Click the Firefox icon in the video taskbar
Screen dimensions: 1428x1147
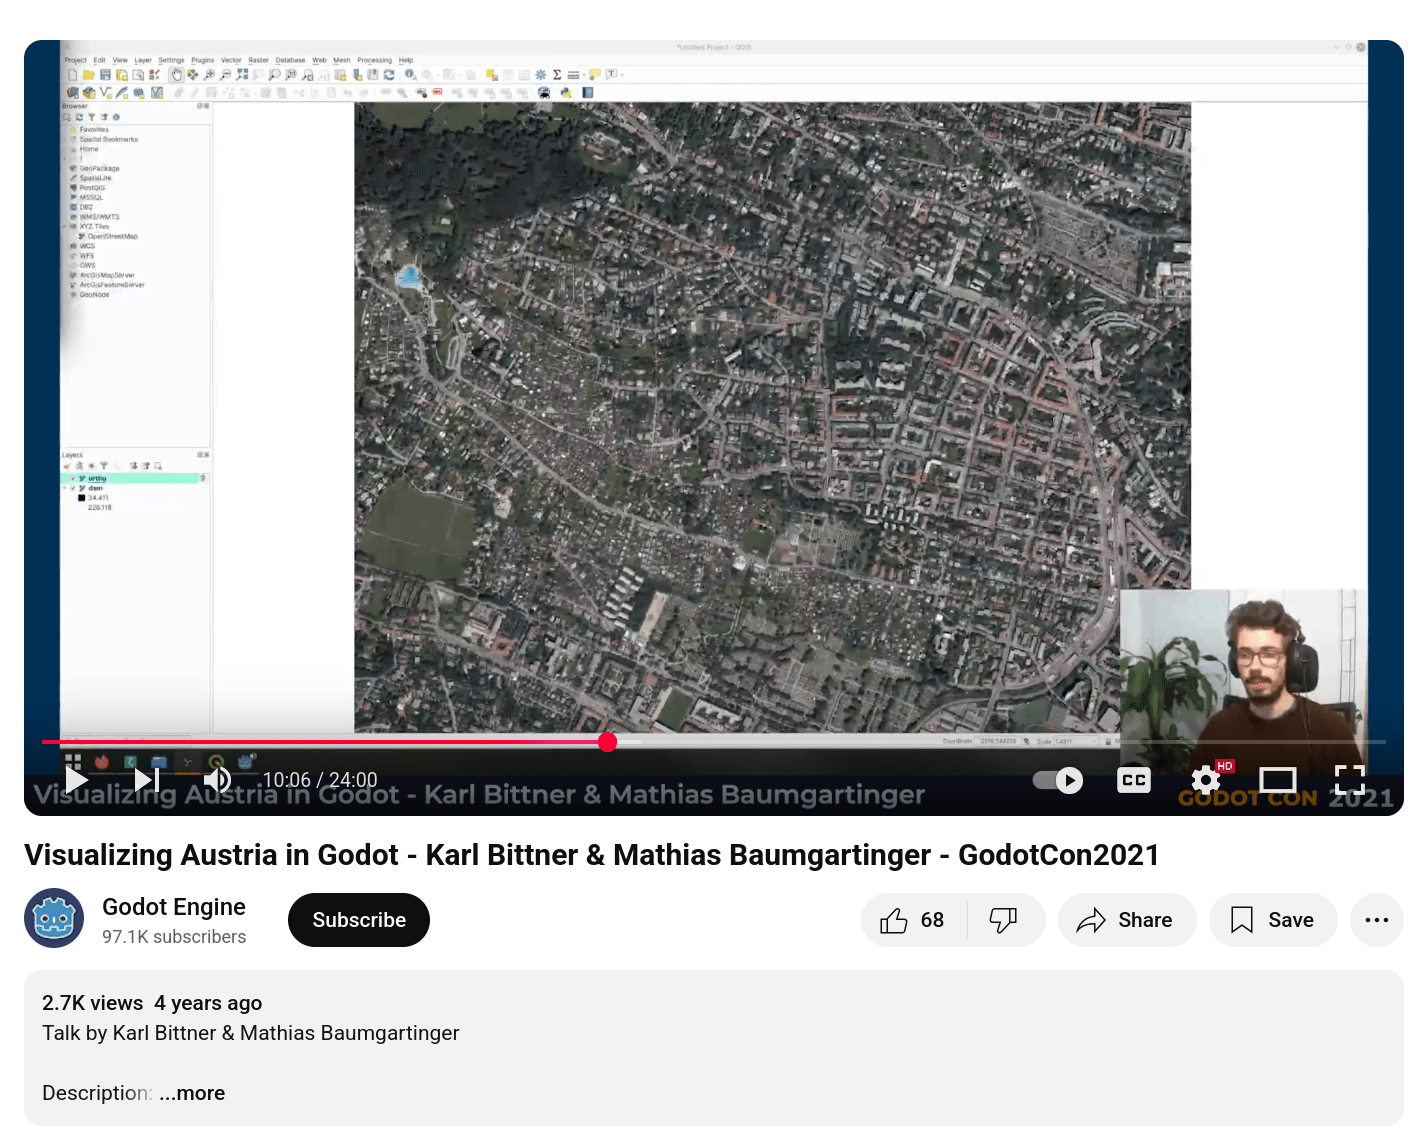pyautogui.click(x=101, y=762)
